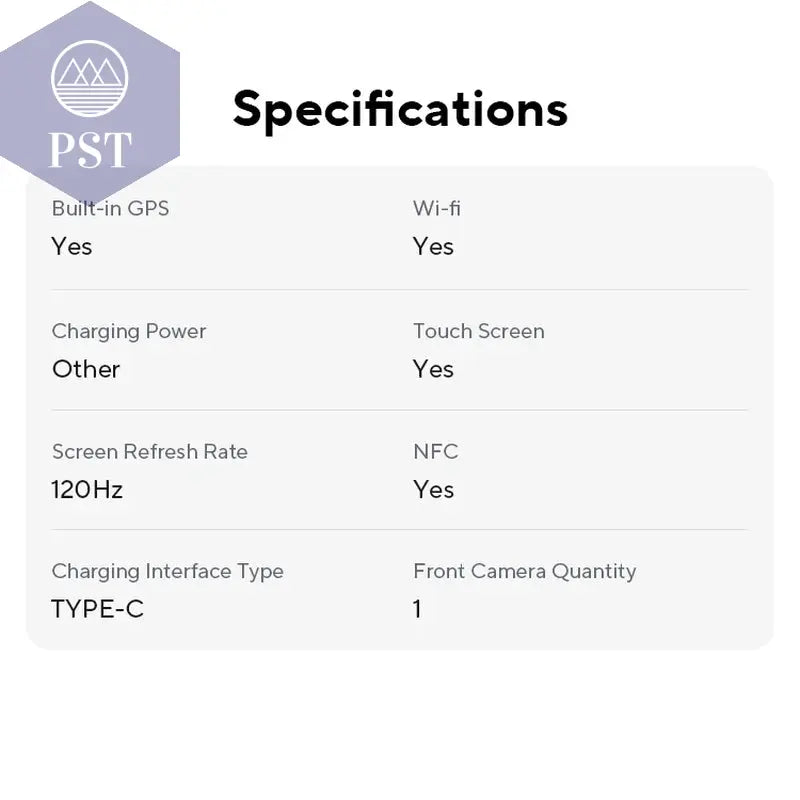Select the Yes value under Touch Screen

coord(433,369)
